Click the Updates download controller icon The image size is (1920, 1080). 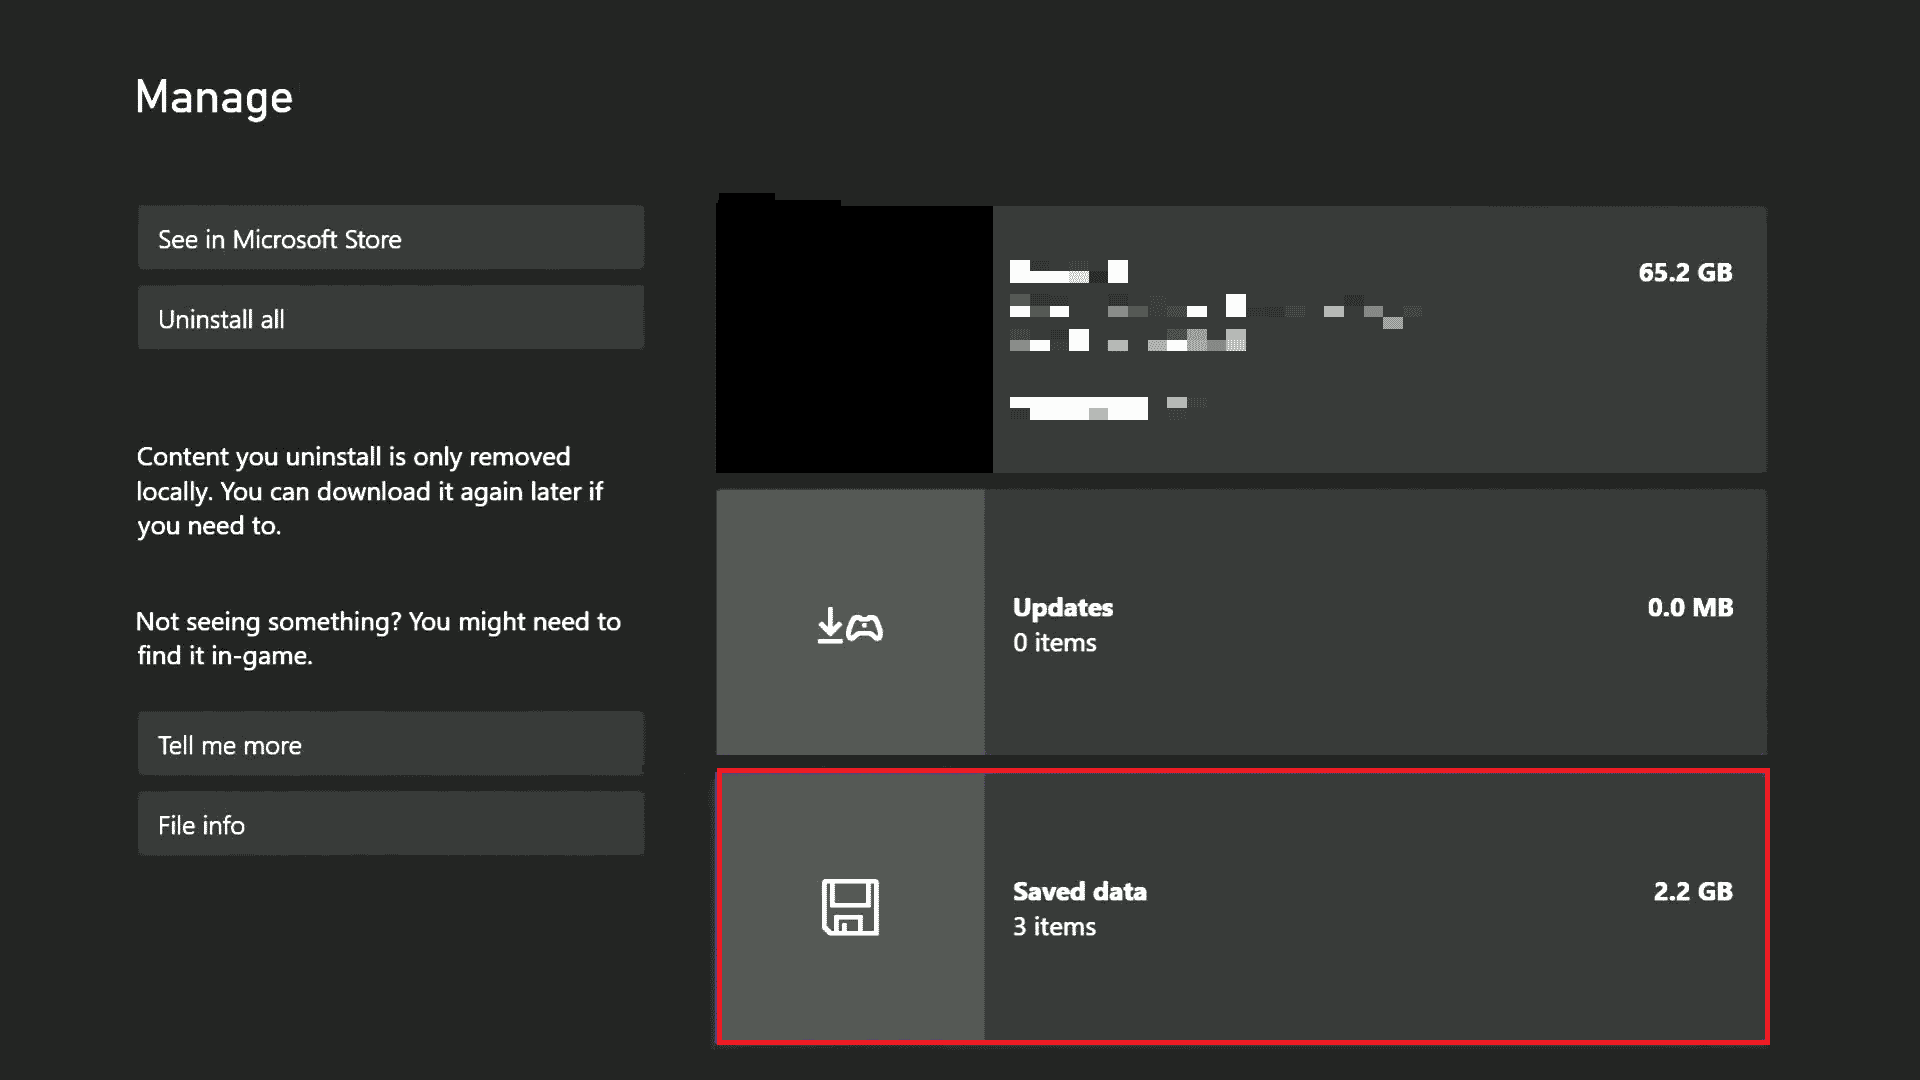coord(850,626)
